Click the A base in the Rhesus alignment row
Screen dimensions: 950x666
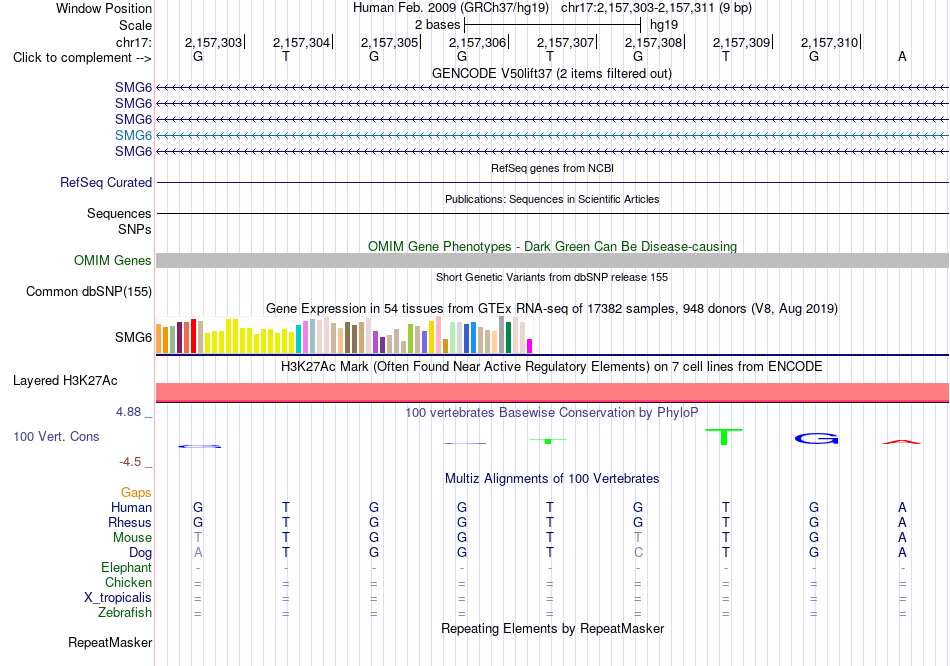click(x=902, y=522)
